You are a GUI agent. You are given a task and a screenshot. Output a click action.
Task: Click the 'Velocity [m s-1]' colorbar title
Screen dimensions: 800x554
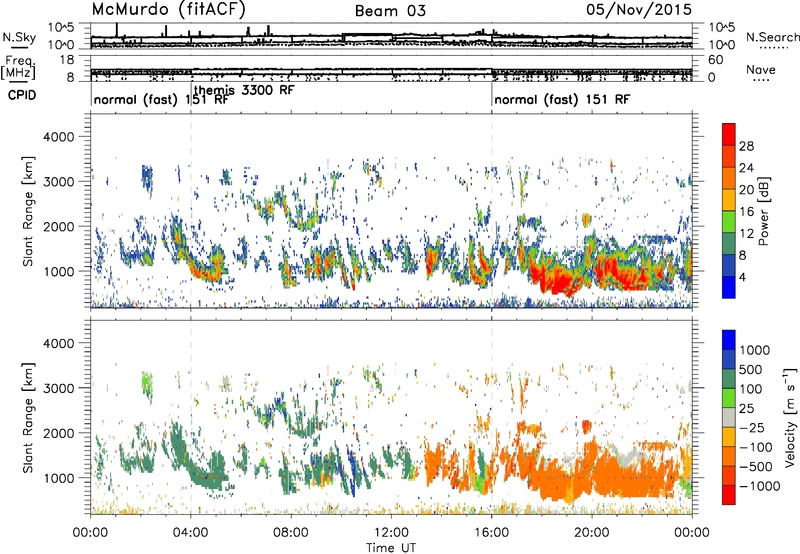790,416
